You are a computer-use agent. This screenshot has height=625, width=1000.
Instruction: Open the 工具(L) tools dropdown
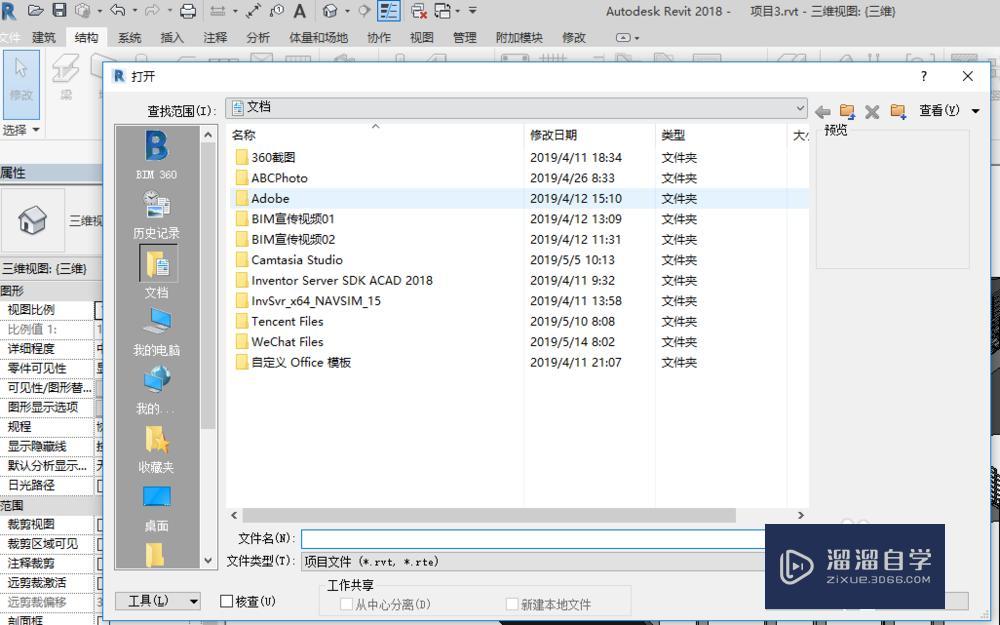158,601
